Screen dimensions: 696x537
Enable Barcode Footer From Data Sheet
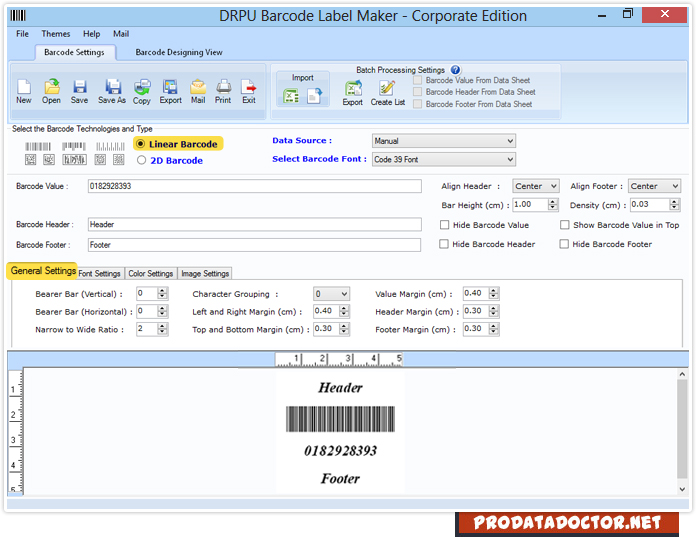click(418, 104)
